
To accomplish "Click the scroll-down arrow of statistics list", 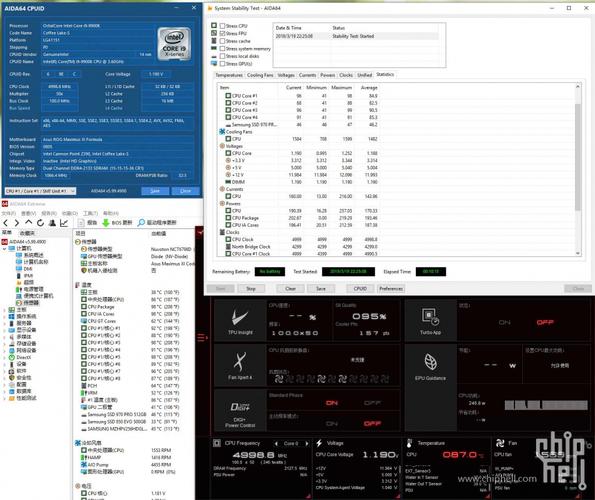I will point(578,253).
